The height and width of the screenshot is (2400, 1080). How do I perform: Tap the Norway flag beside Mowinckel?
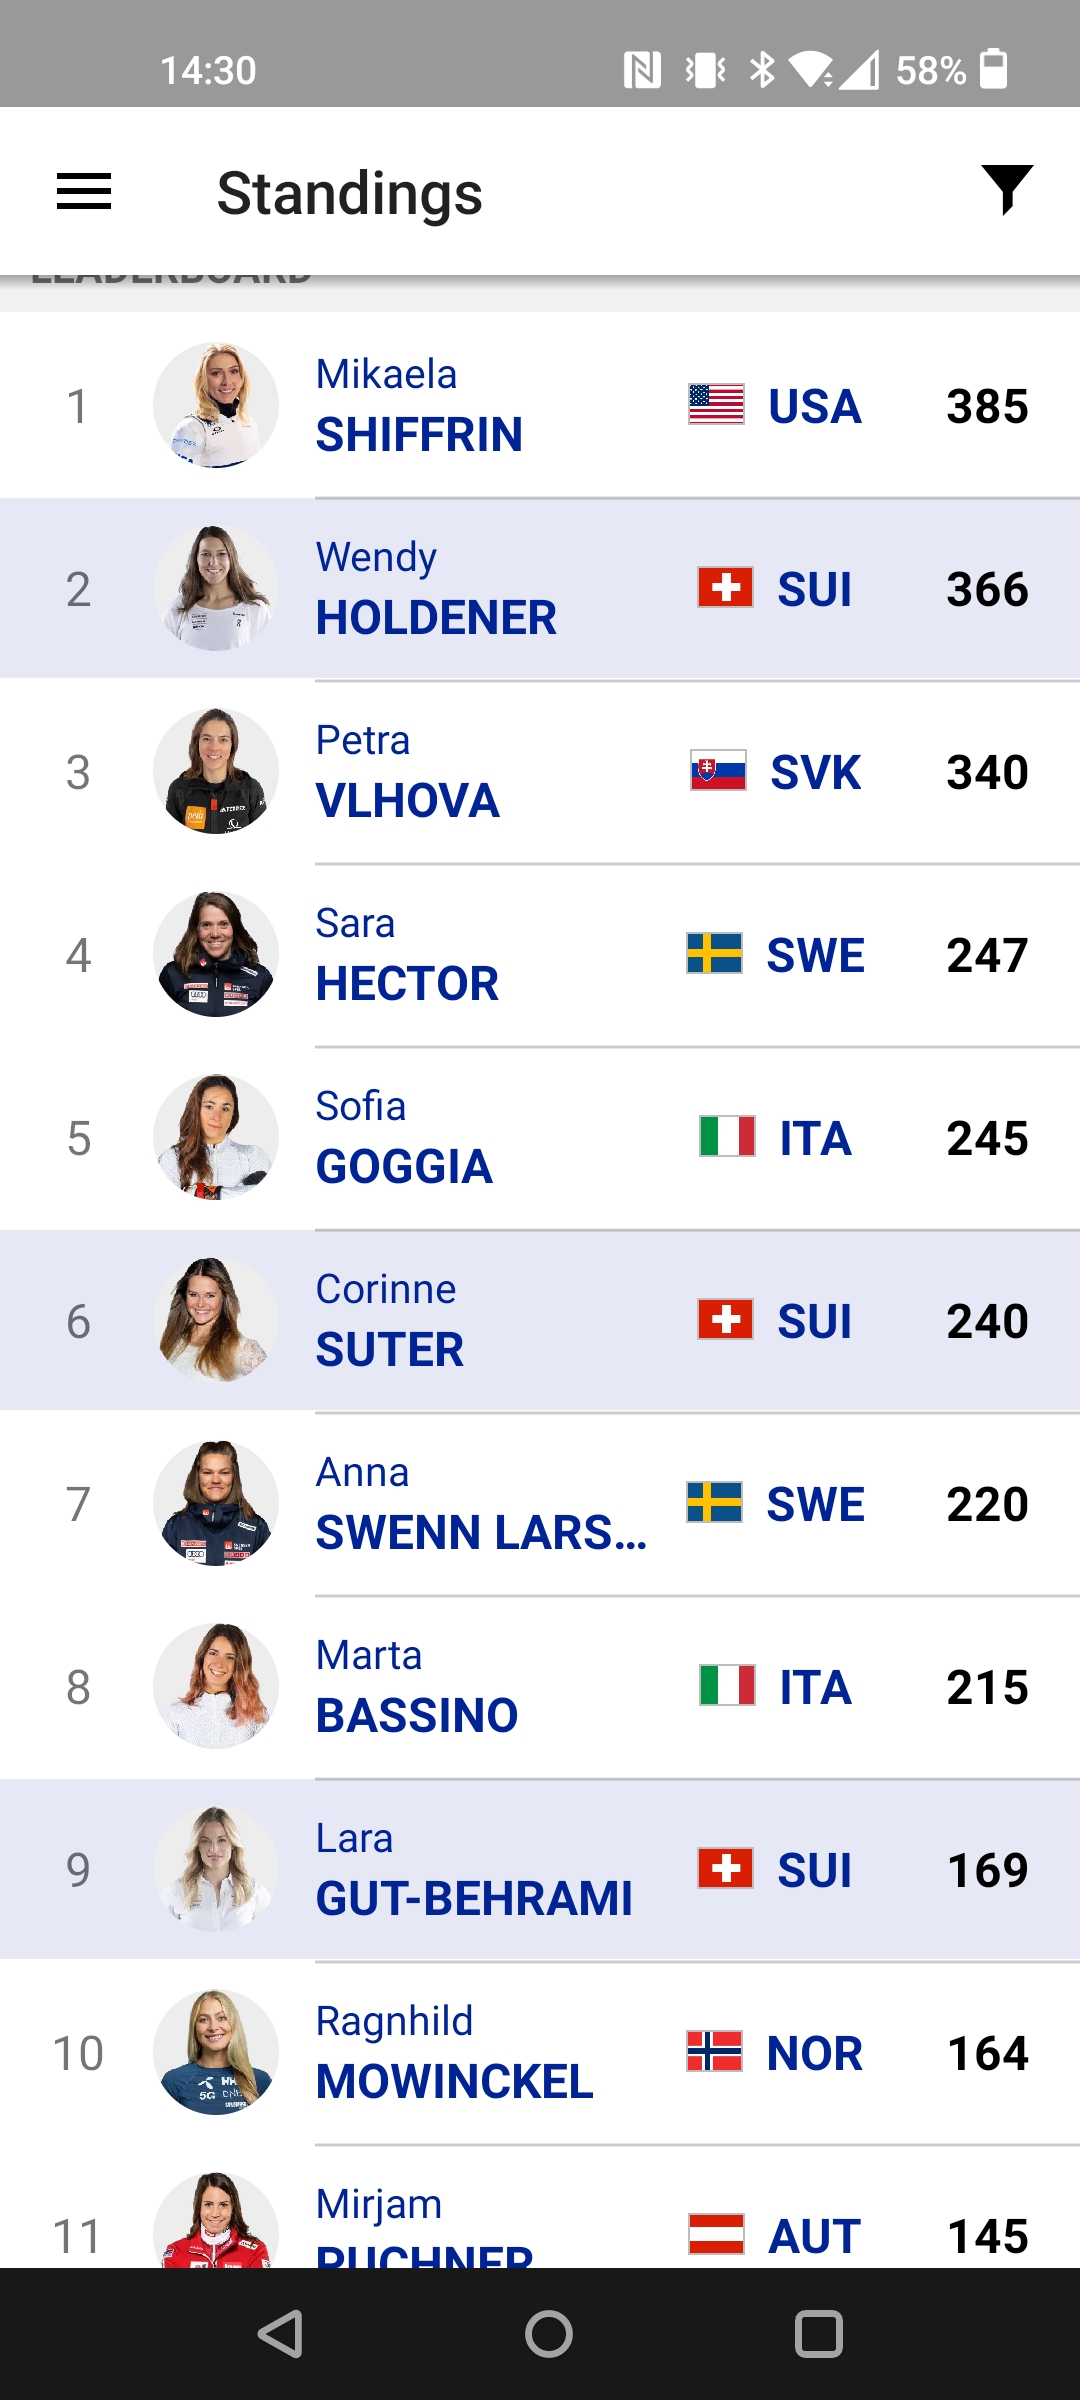coord(714,2052)
